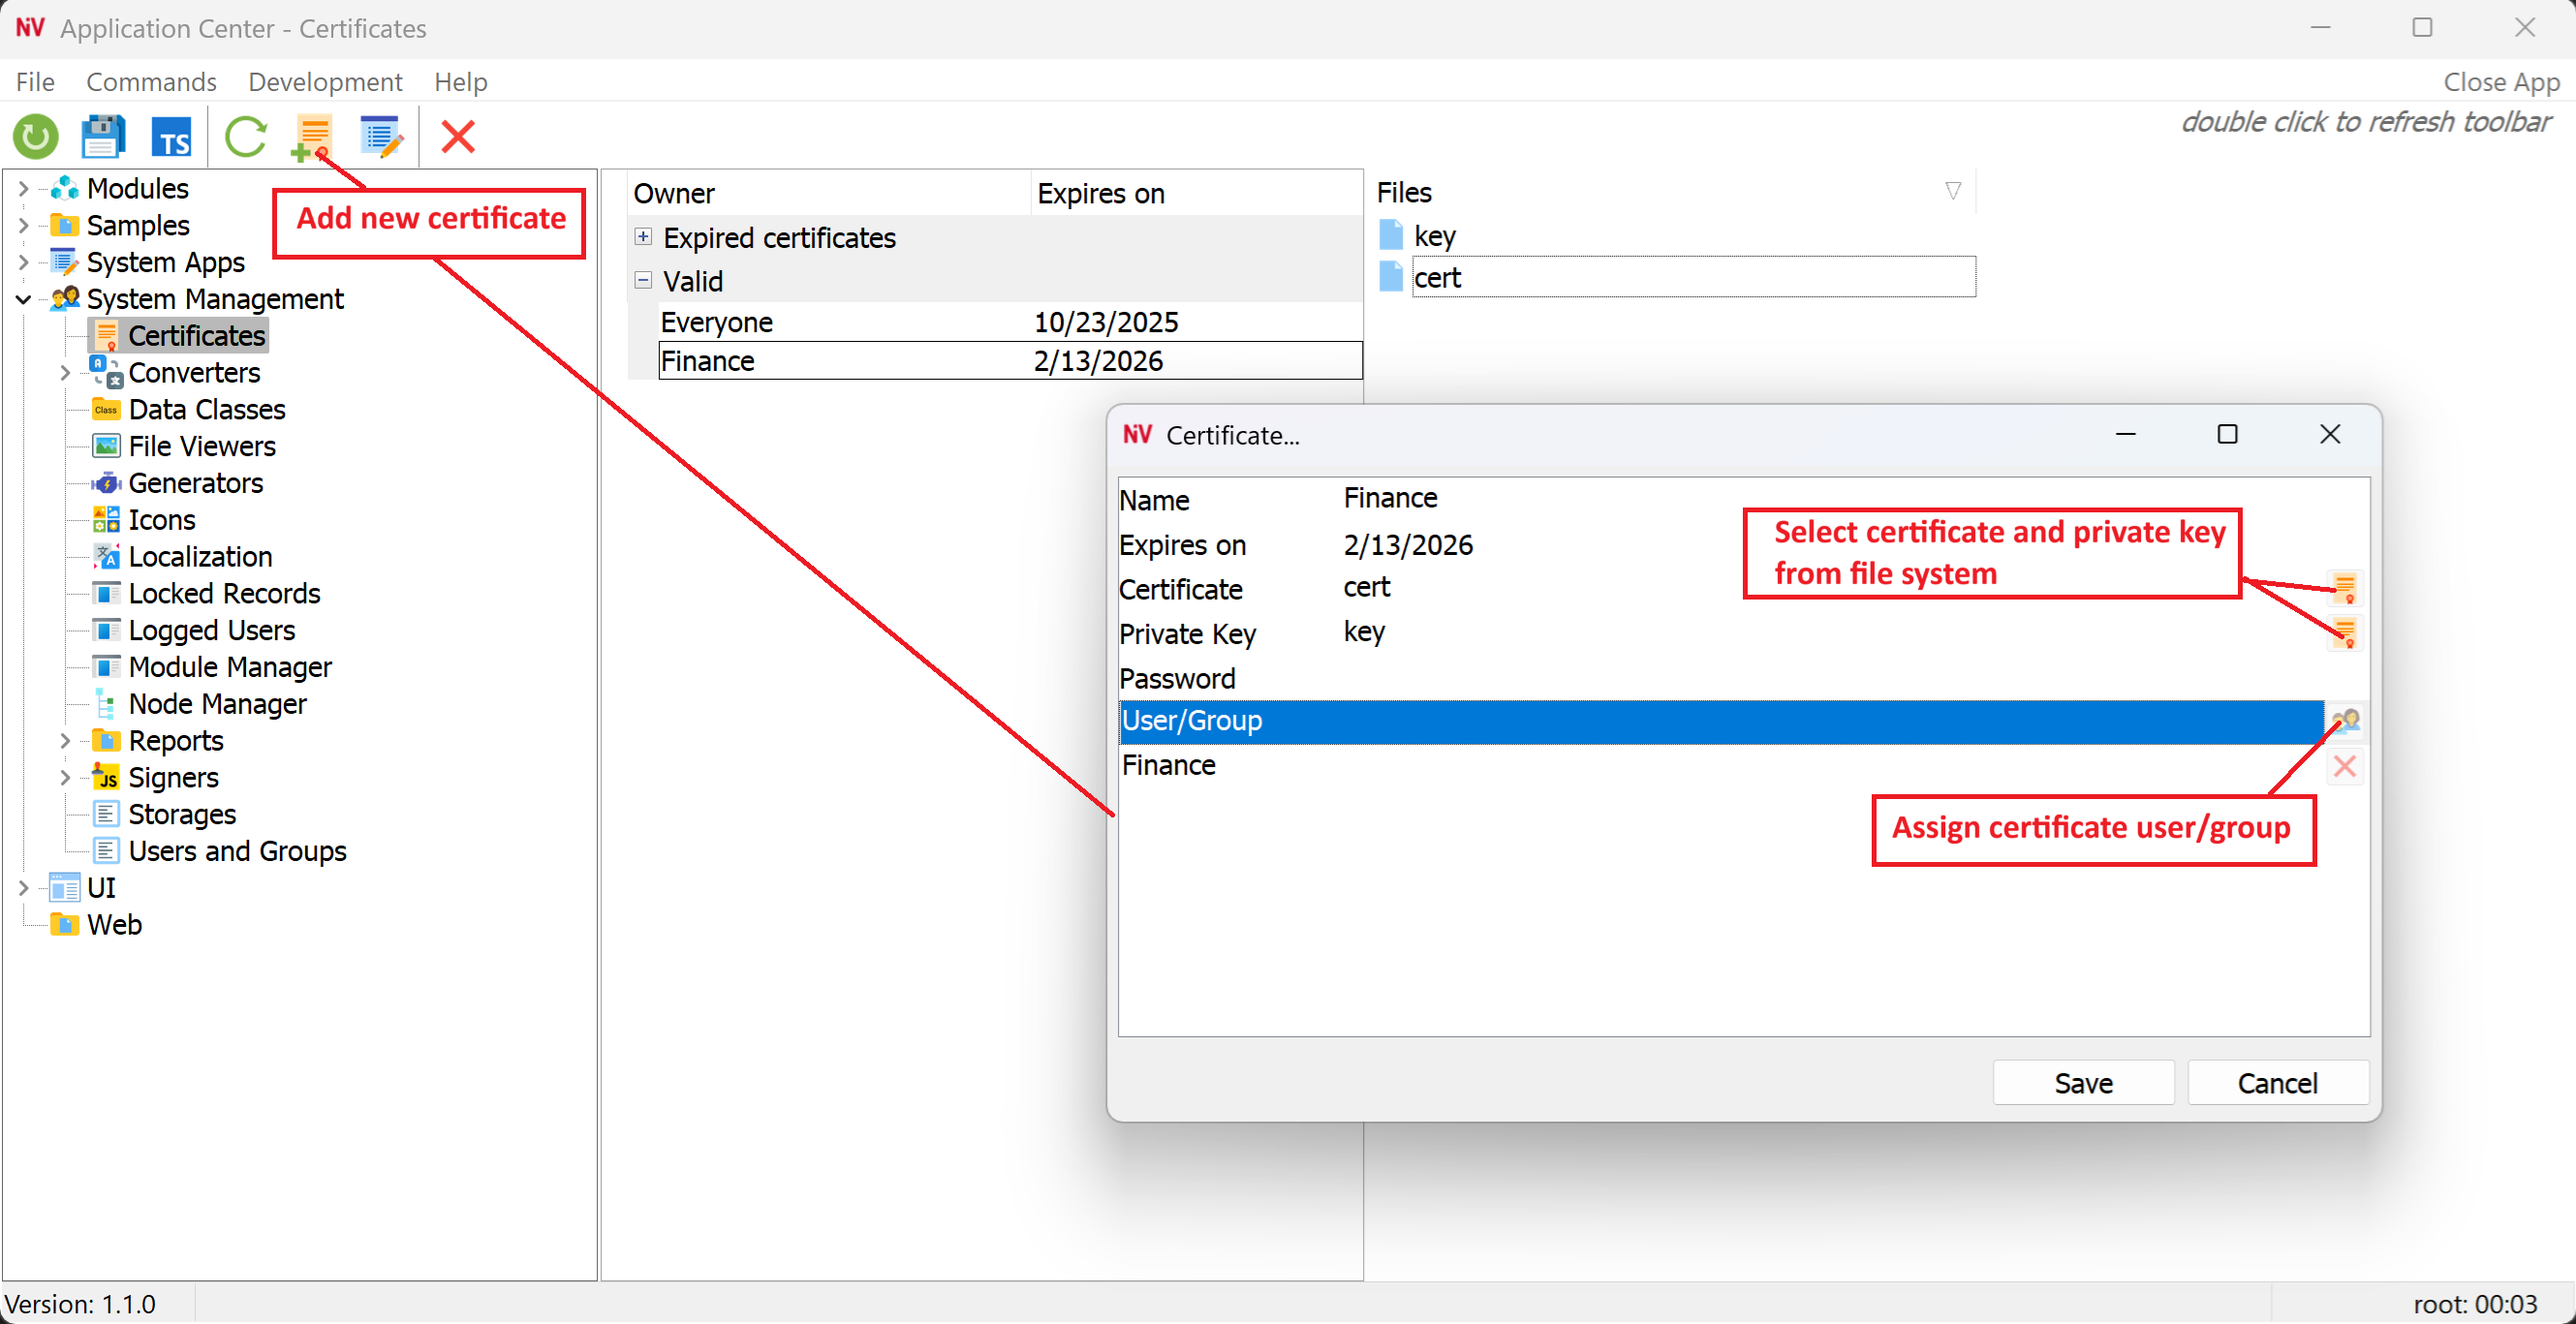This screenshot has height=1324, width=2576.
Task: Click the Save button in dialog
Action: click(x=2082, y=1082)
